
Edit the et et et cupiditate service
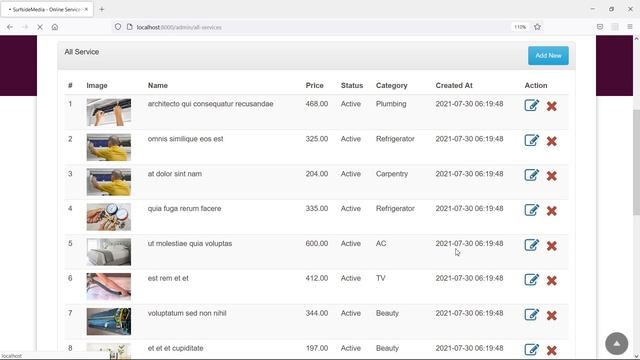click(531, 350)
